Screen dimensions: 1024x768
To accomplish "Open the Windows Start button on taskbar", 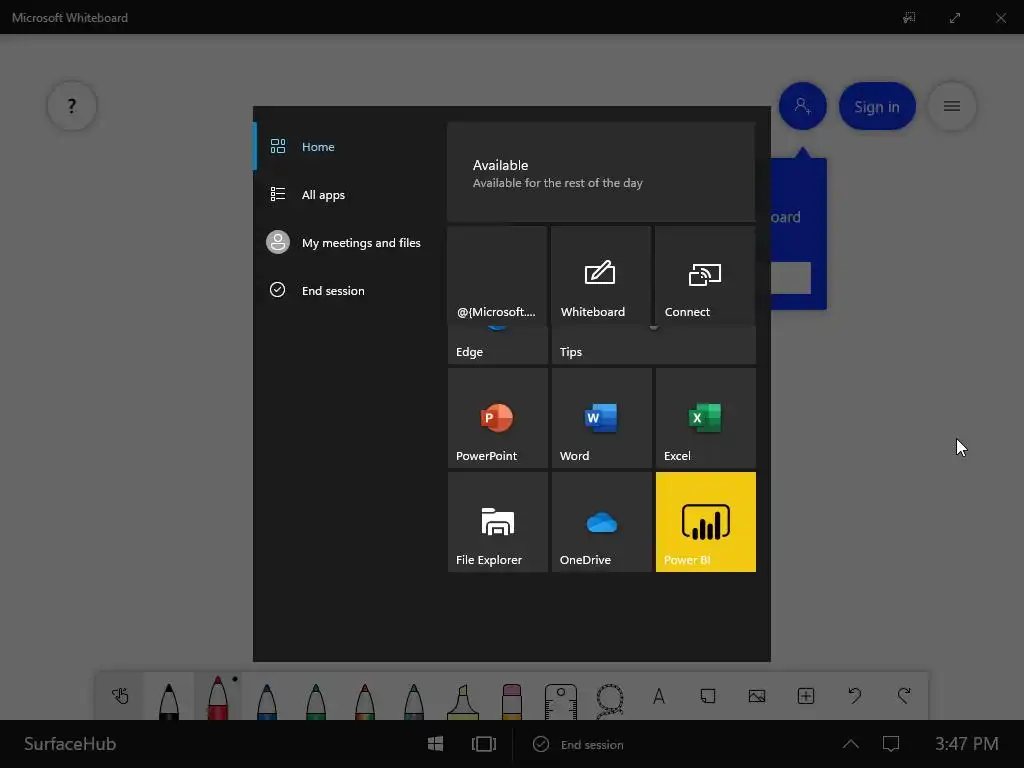I will tap(436, 744).
